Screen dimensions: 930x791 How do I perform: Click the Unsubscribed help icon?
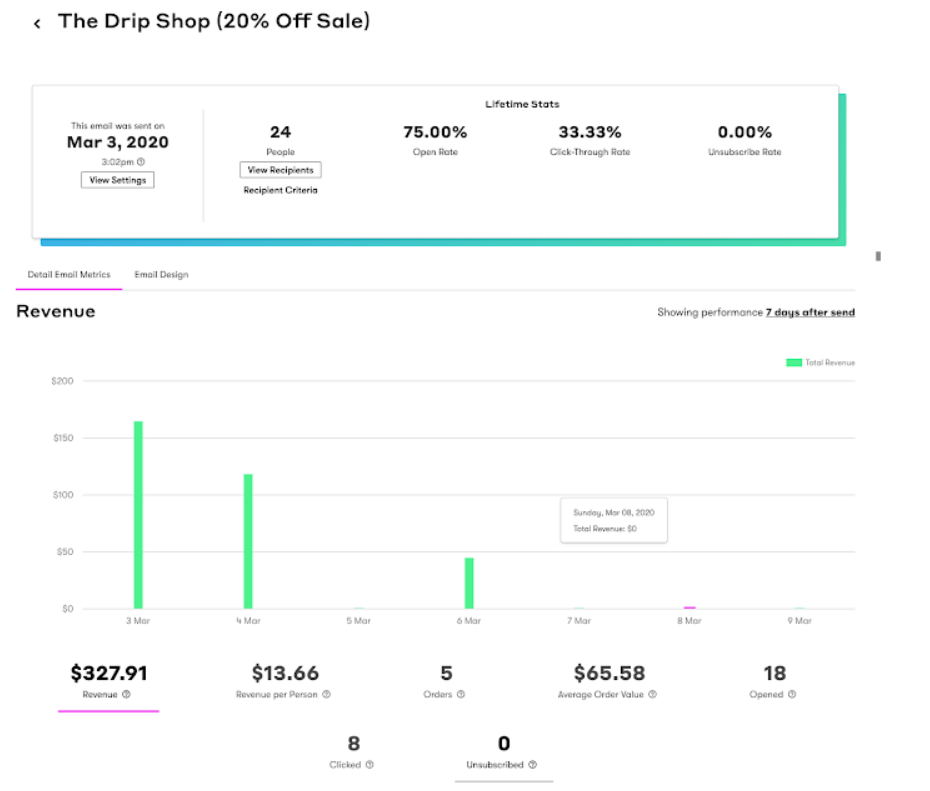(533, 765)
